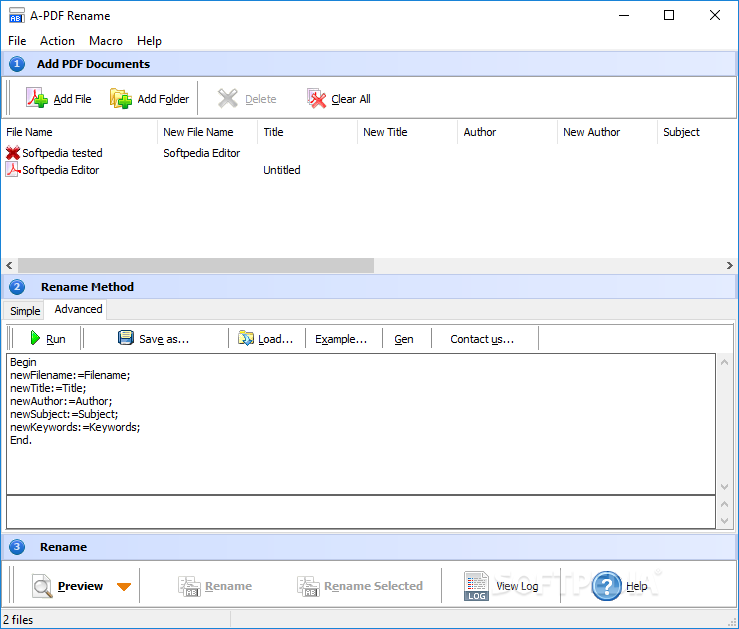Click the red X icon beside Softpedia tested
Viewport: 739px width, 629px height.
click(x=13, y=153)
